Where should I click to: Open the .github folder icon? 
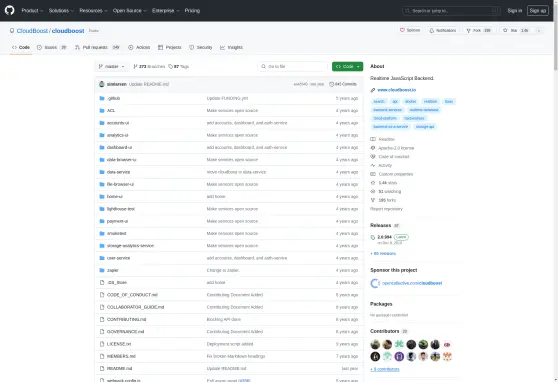tap(102, 98)
